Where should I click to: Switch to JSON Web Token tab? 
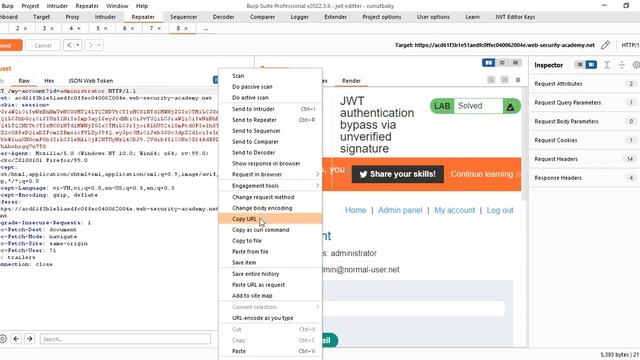[91, 81]
